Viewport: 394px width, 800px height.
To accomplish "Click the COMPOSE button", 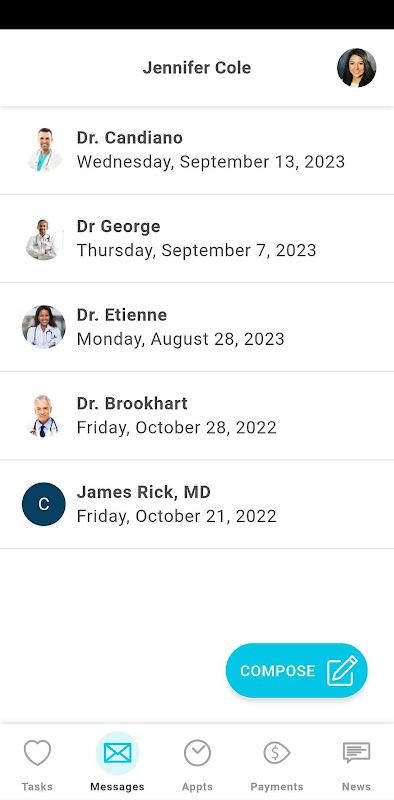I will (297, 670).
